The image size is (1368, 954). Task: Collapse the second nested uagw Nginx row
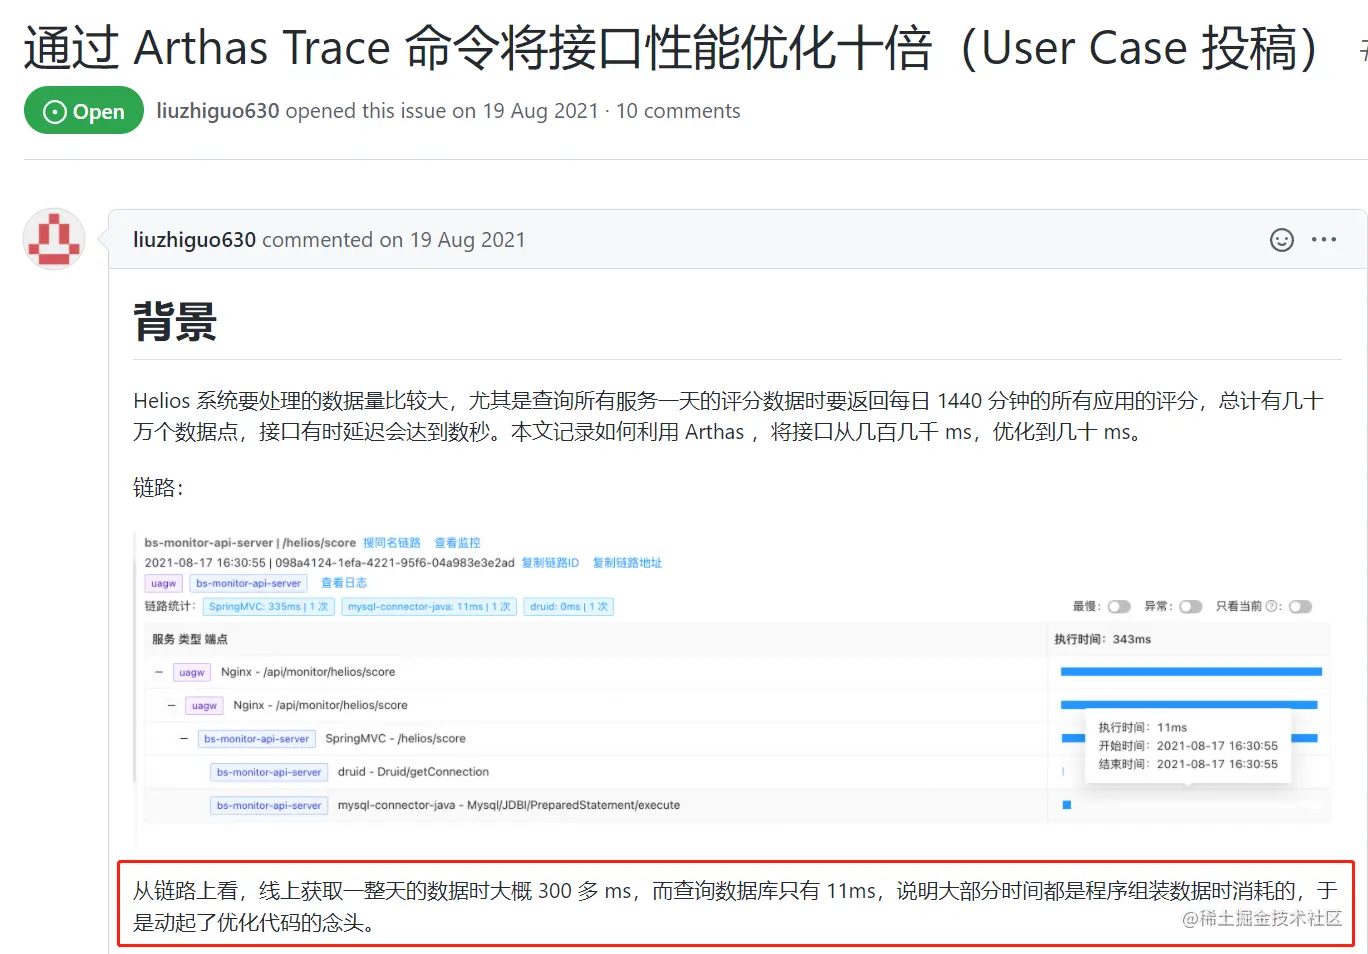[x=171, y=705]
